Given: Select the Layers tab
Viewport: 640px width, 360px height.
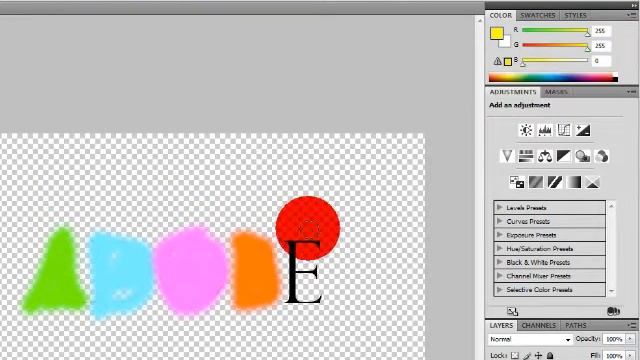Looking at the screenshot, I should pyautogui.click(x=501, y=325).
